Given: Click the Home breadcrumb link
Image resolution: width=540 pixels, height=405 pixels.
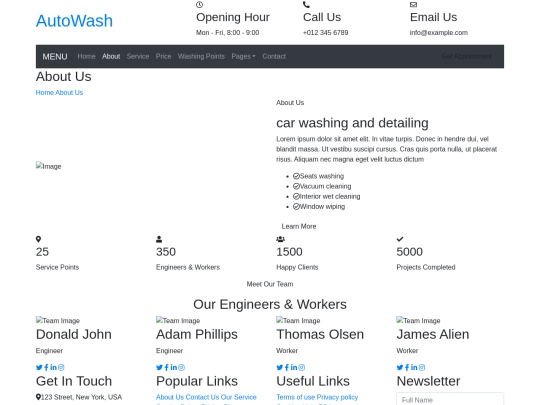Looking at the screenshot, I should [x=45, y=92].
